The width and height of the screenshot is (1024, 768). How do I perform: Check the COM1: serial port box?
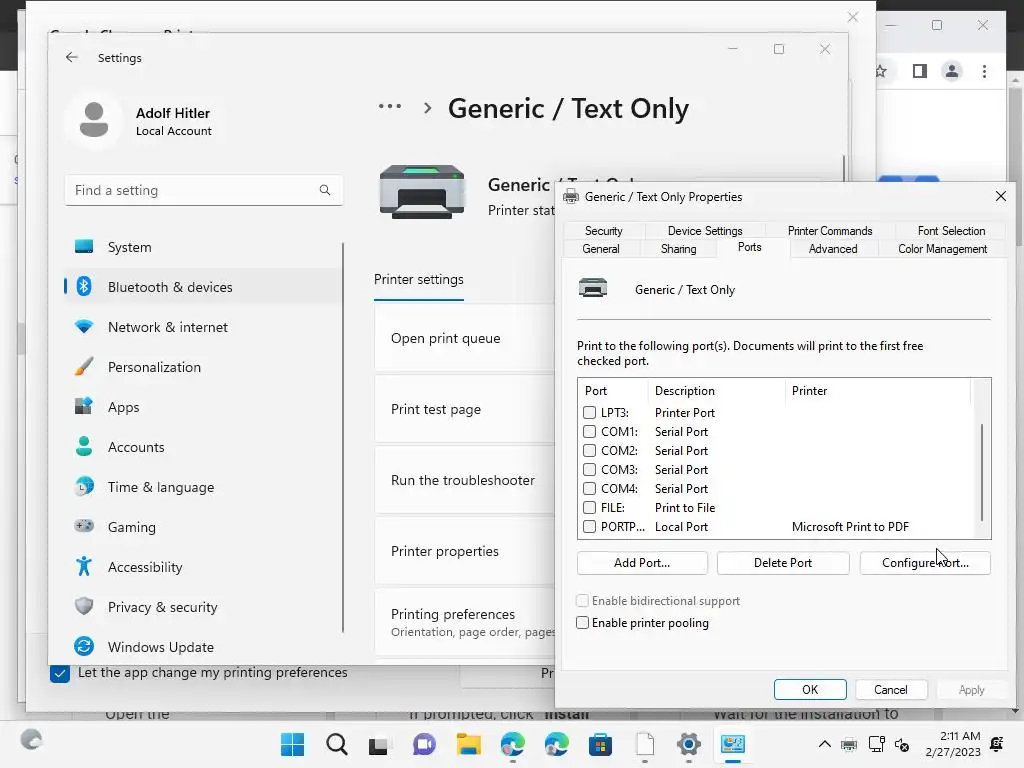point(589,431)
